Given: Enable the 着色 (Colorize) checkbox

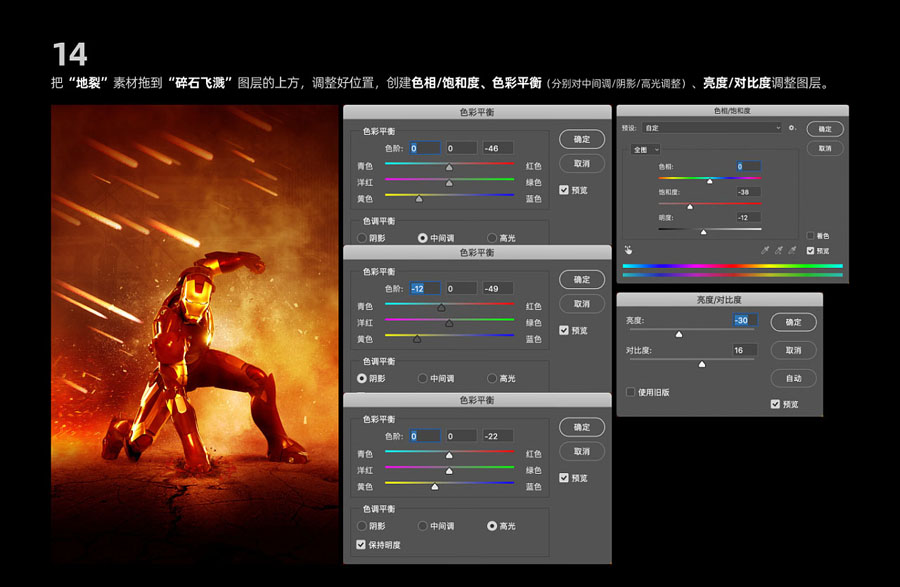Looking at the screenshot, I should tap(810, 236).
